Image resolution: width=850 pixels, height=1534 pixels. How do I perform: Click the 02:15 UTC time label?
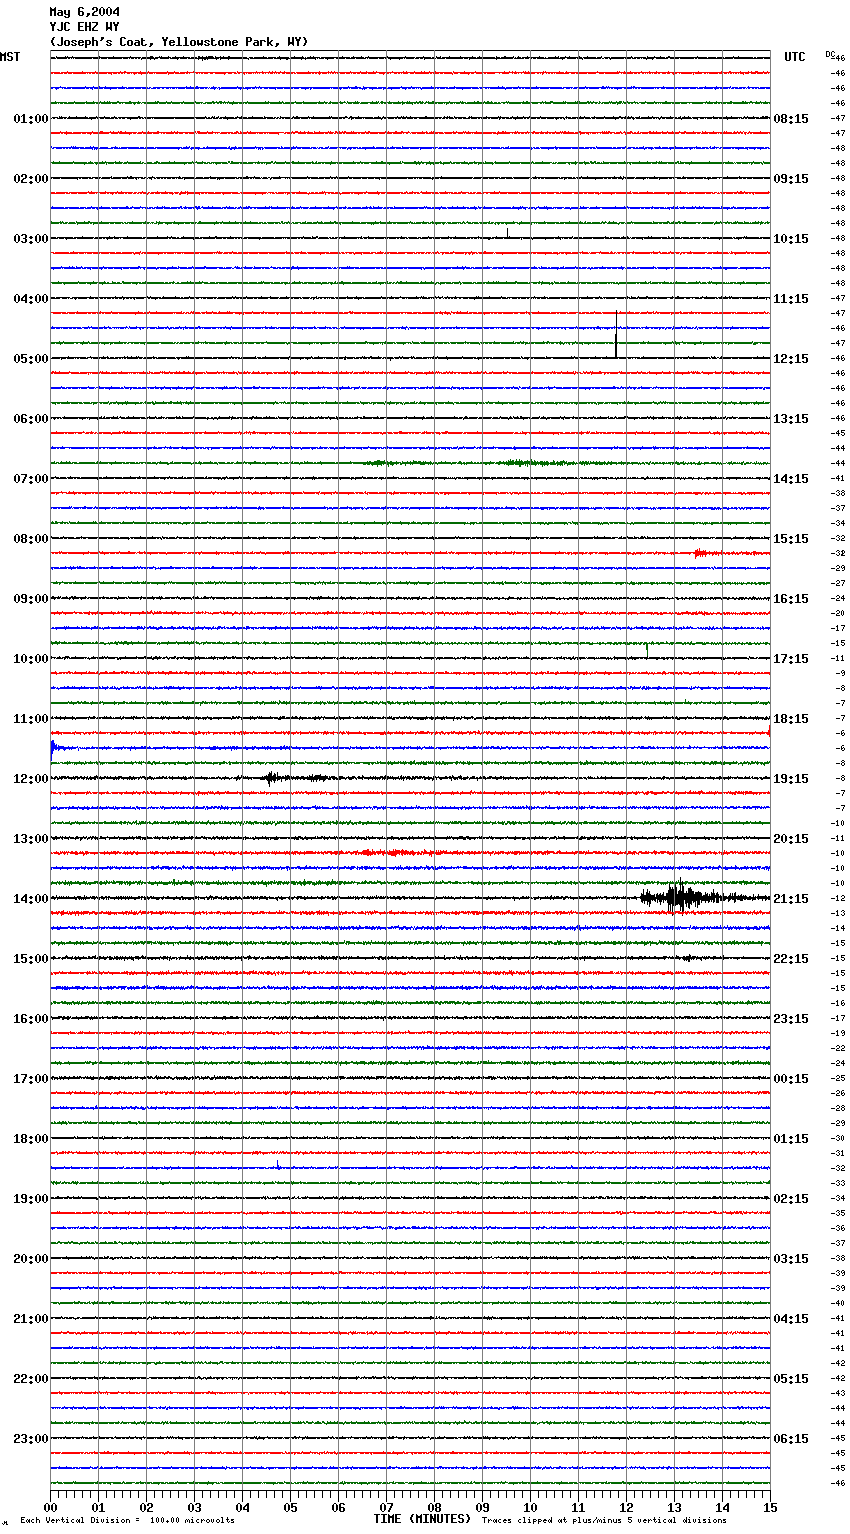[791, 1199]
